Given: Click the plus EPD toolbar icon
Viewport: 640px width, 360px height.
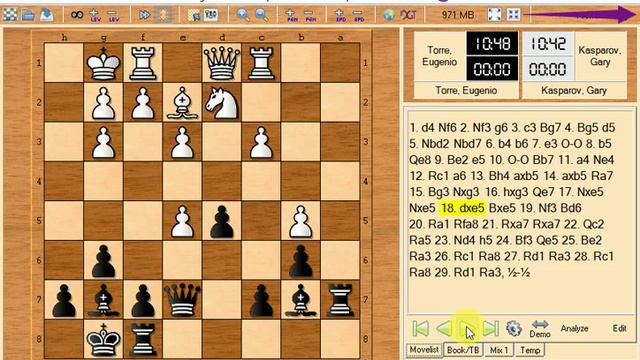Looking at the screenshot, I should [x=340, y=15].
